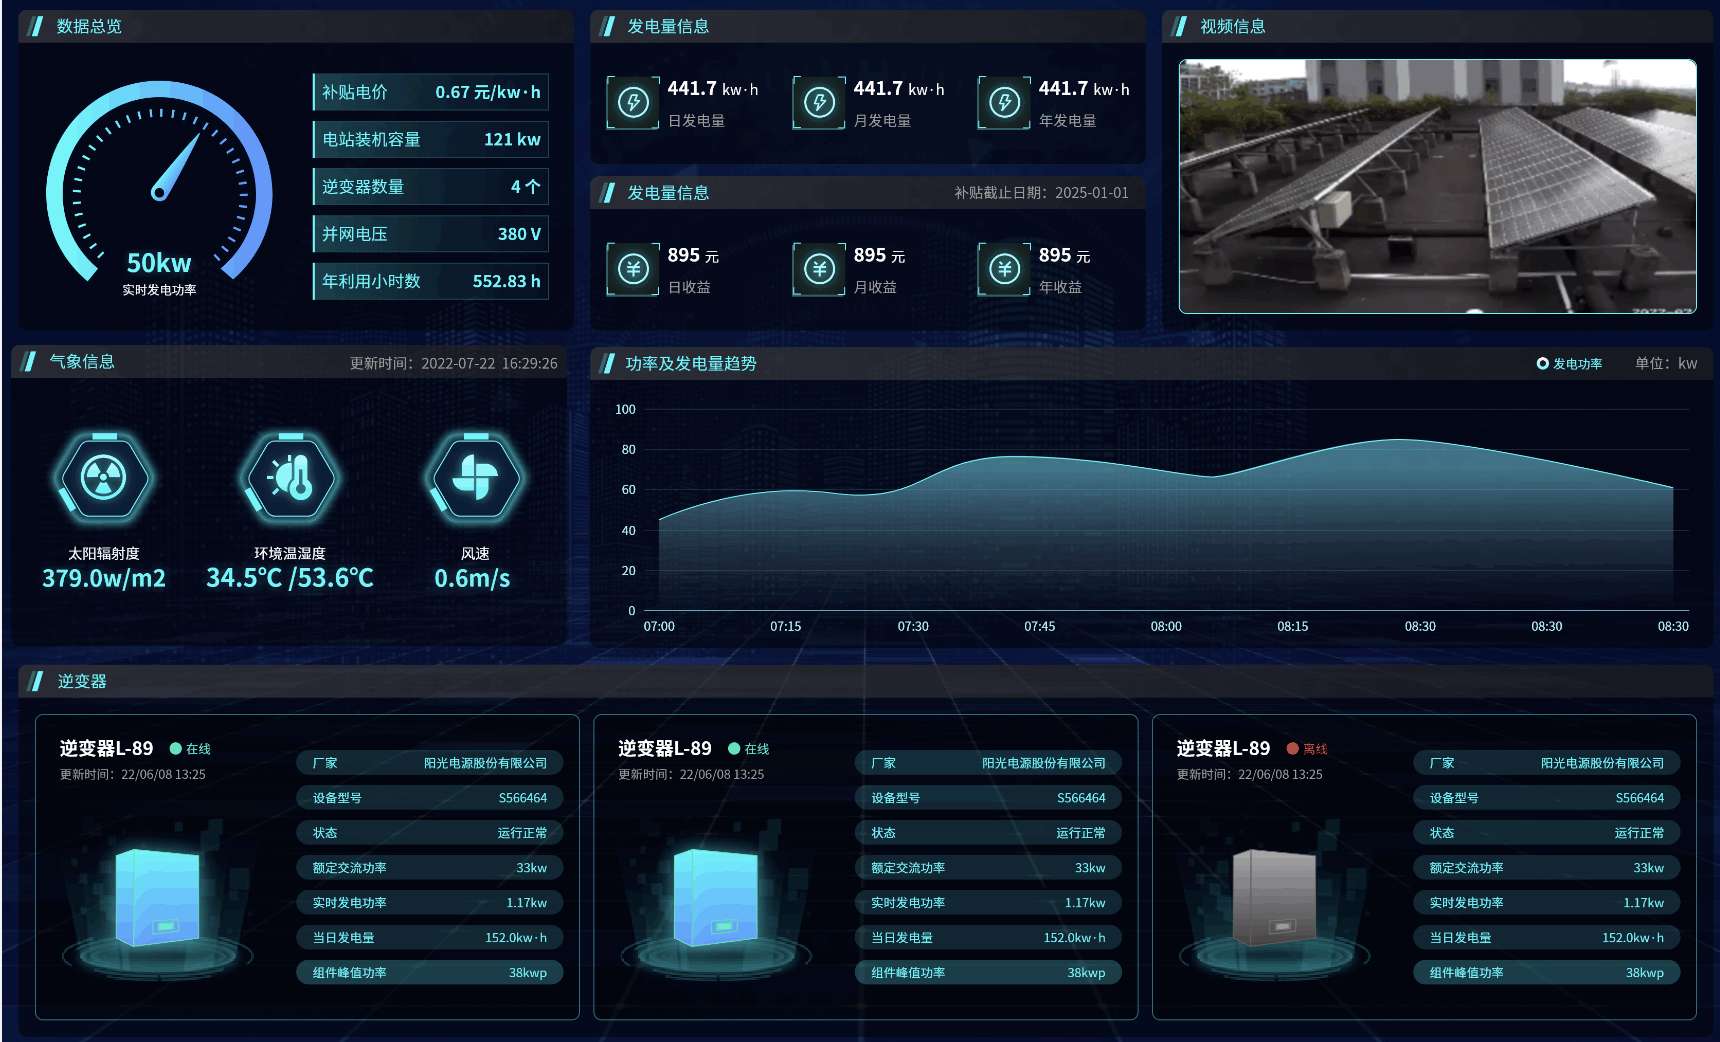Click the green 在线 status dot of first inverter
This screenshot has height=1042, width=1720.
click(x=176, y=748)
